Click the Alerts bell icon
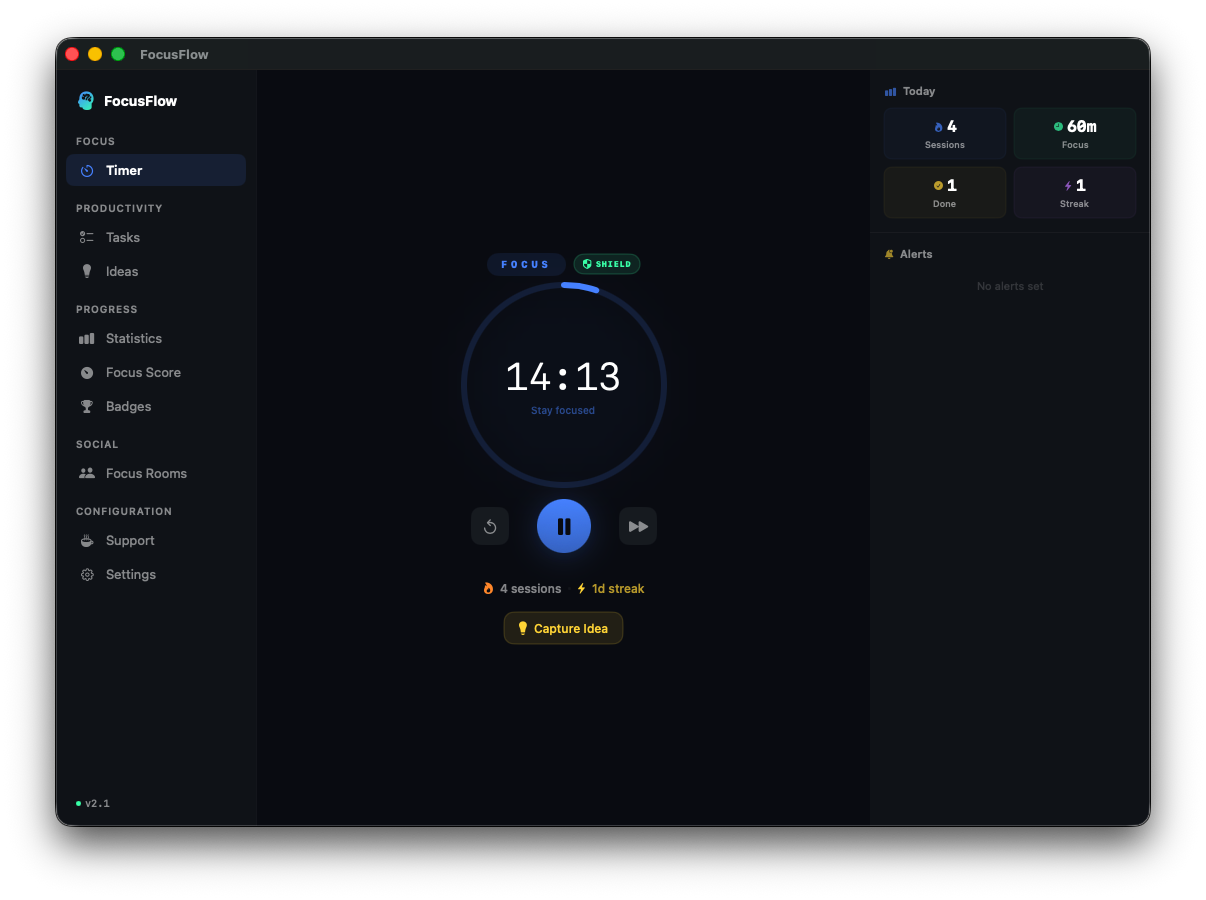 click(x=889, y=254)
